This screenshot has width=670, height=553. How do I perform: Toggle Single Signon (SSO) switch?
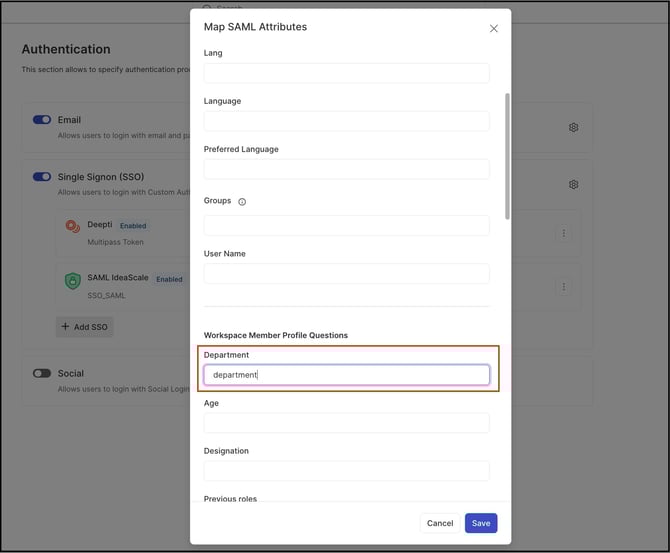coord(42,177)
